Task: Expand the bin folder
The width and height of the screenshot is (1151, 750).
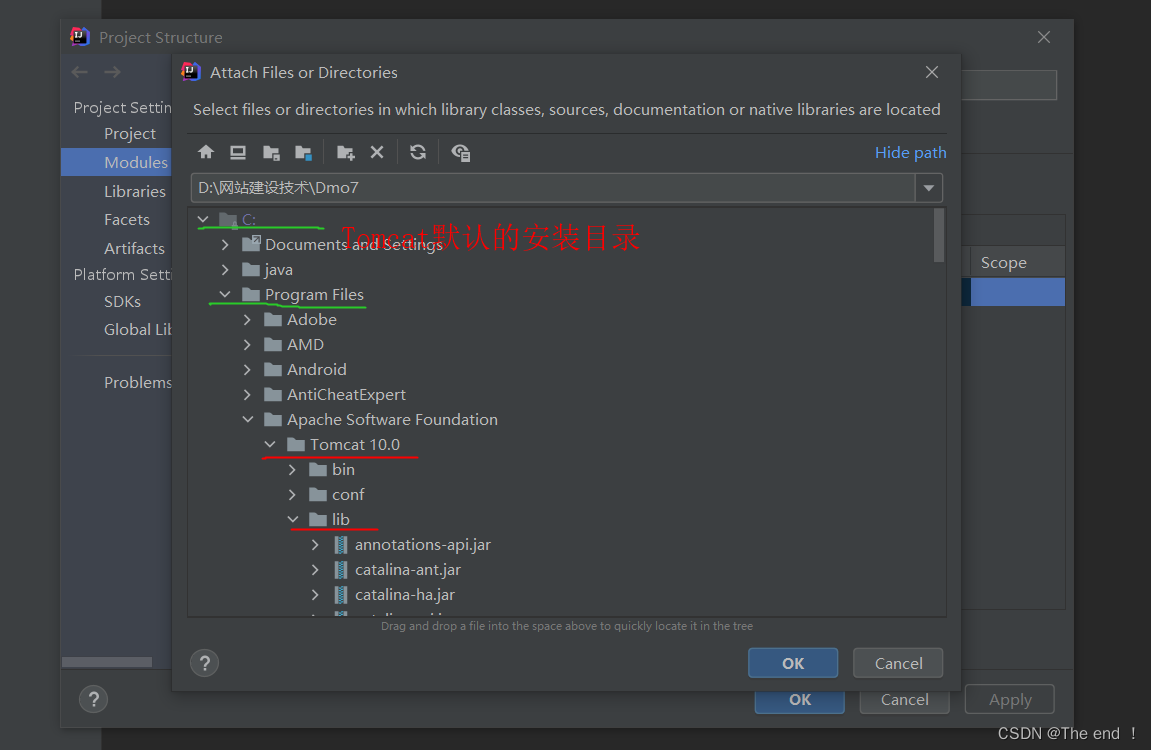Action: (292, 469)
